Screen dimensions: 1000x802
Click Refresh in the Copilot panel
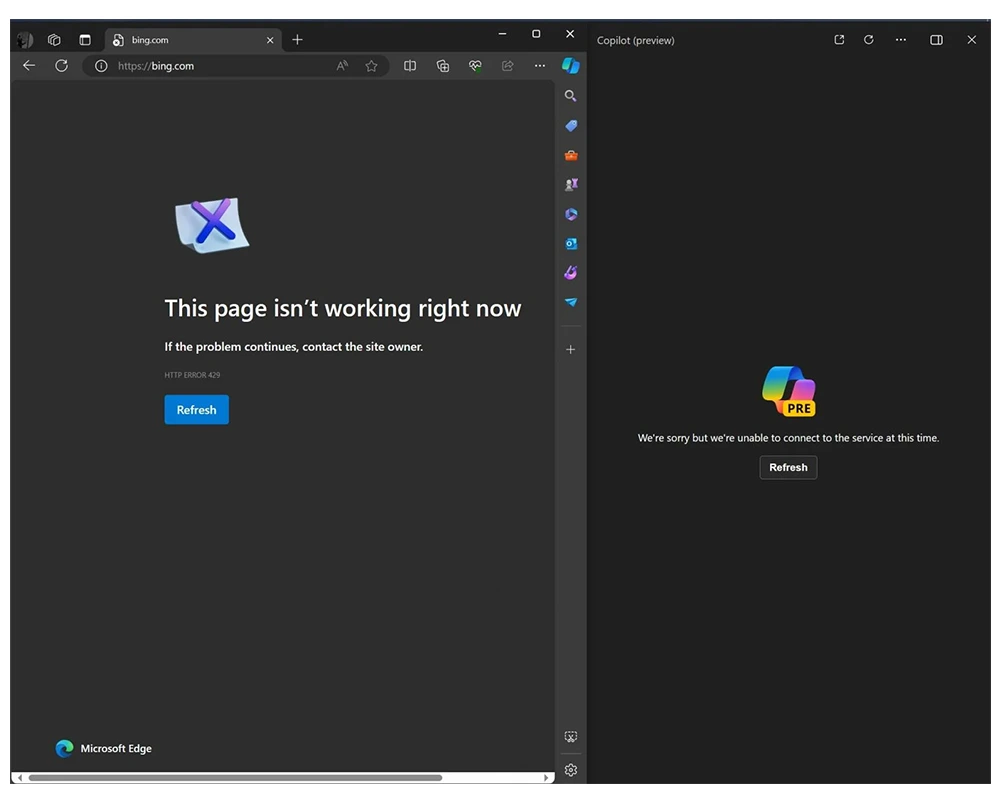pos(788,467)
